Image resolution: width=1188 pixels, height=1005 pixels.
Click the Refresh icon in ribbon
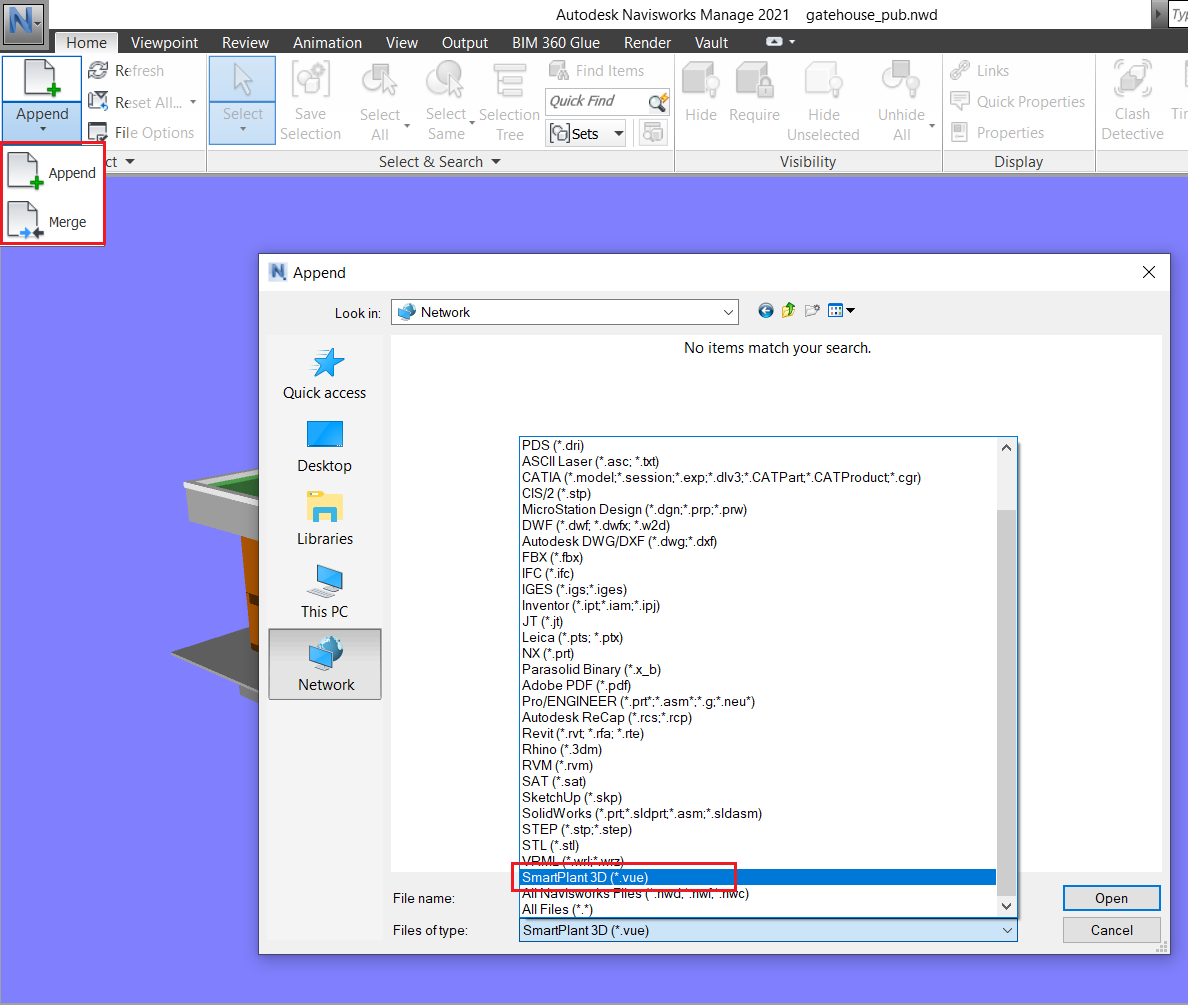[x=98, y=70]
